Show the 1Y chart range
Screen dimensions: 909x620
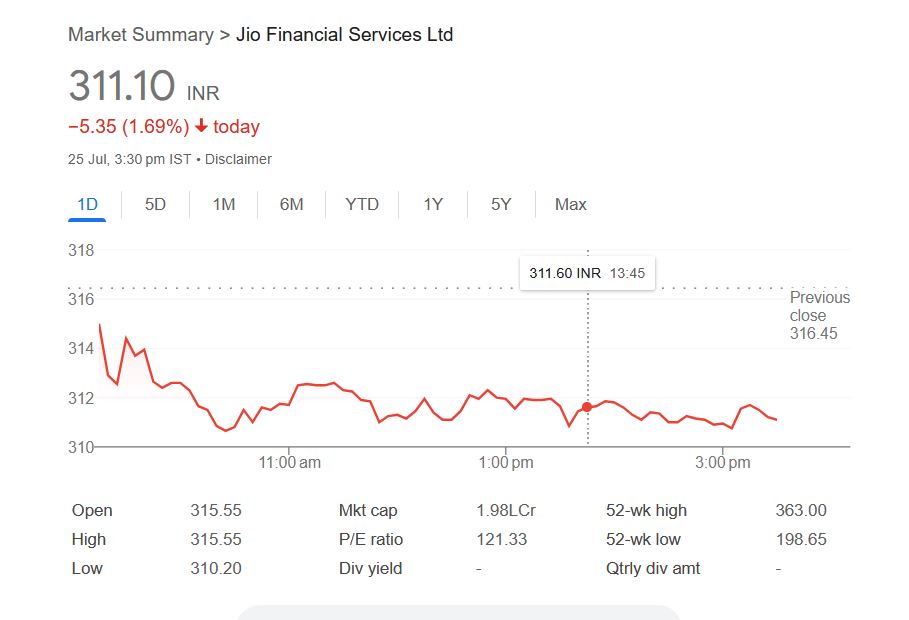[433, 204]
